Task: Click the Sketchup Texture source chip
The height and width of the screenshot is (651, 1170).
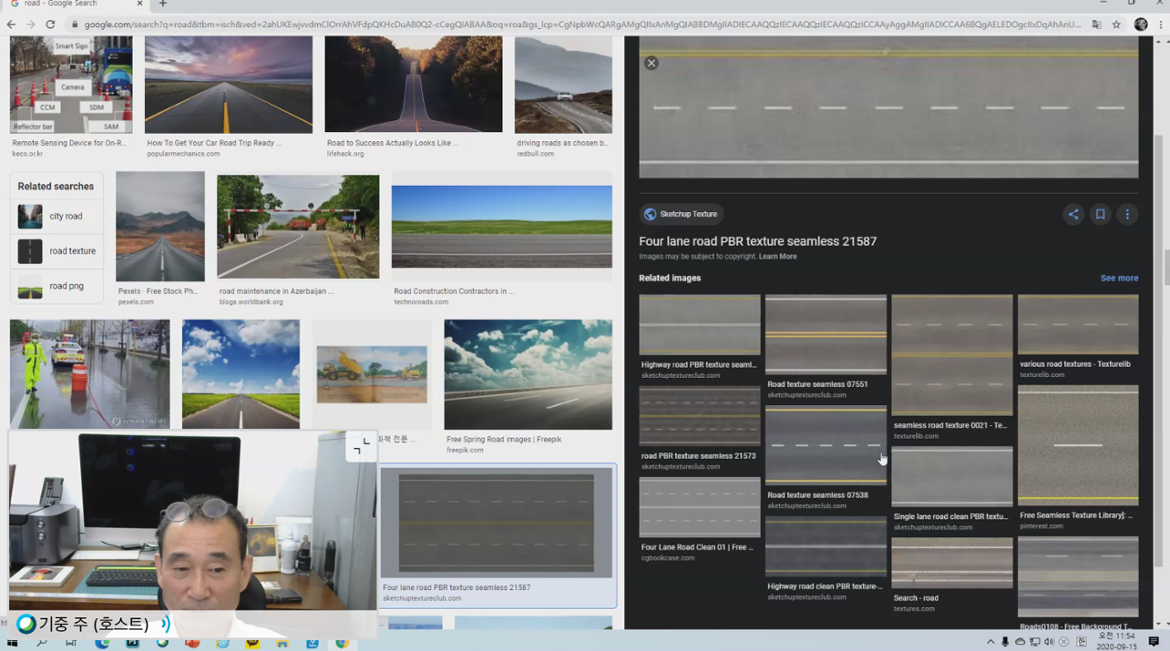Action: click(681, 214)
